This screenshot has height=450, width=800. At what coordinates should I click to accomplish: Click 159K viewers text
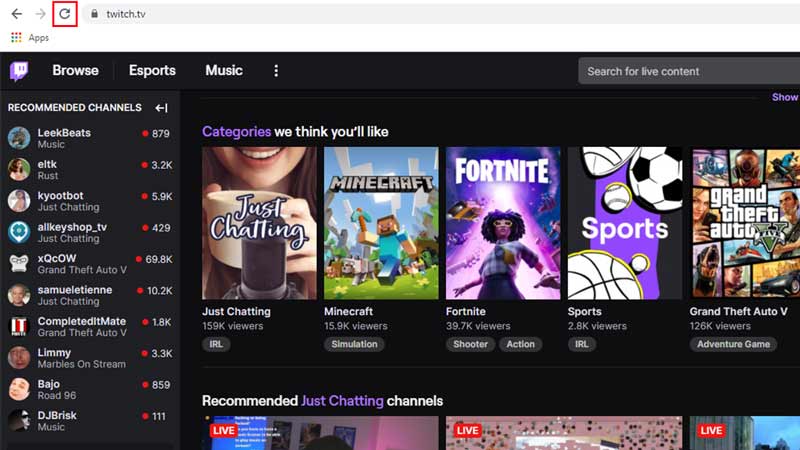[233, 326]
